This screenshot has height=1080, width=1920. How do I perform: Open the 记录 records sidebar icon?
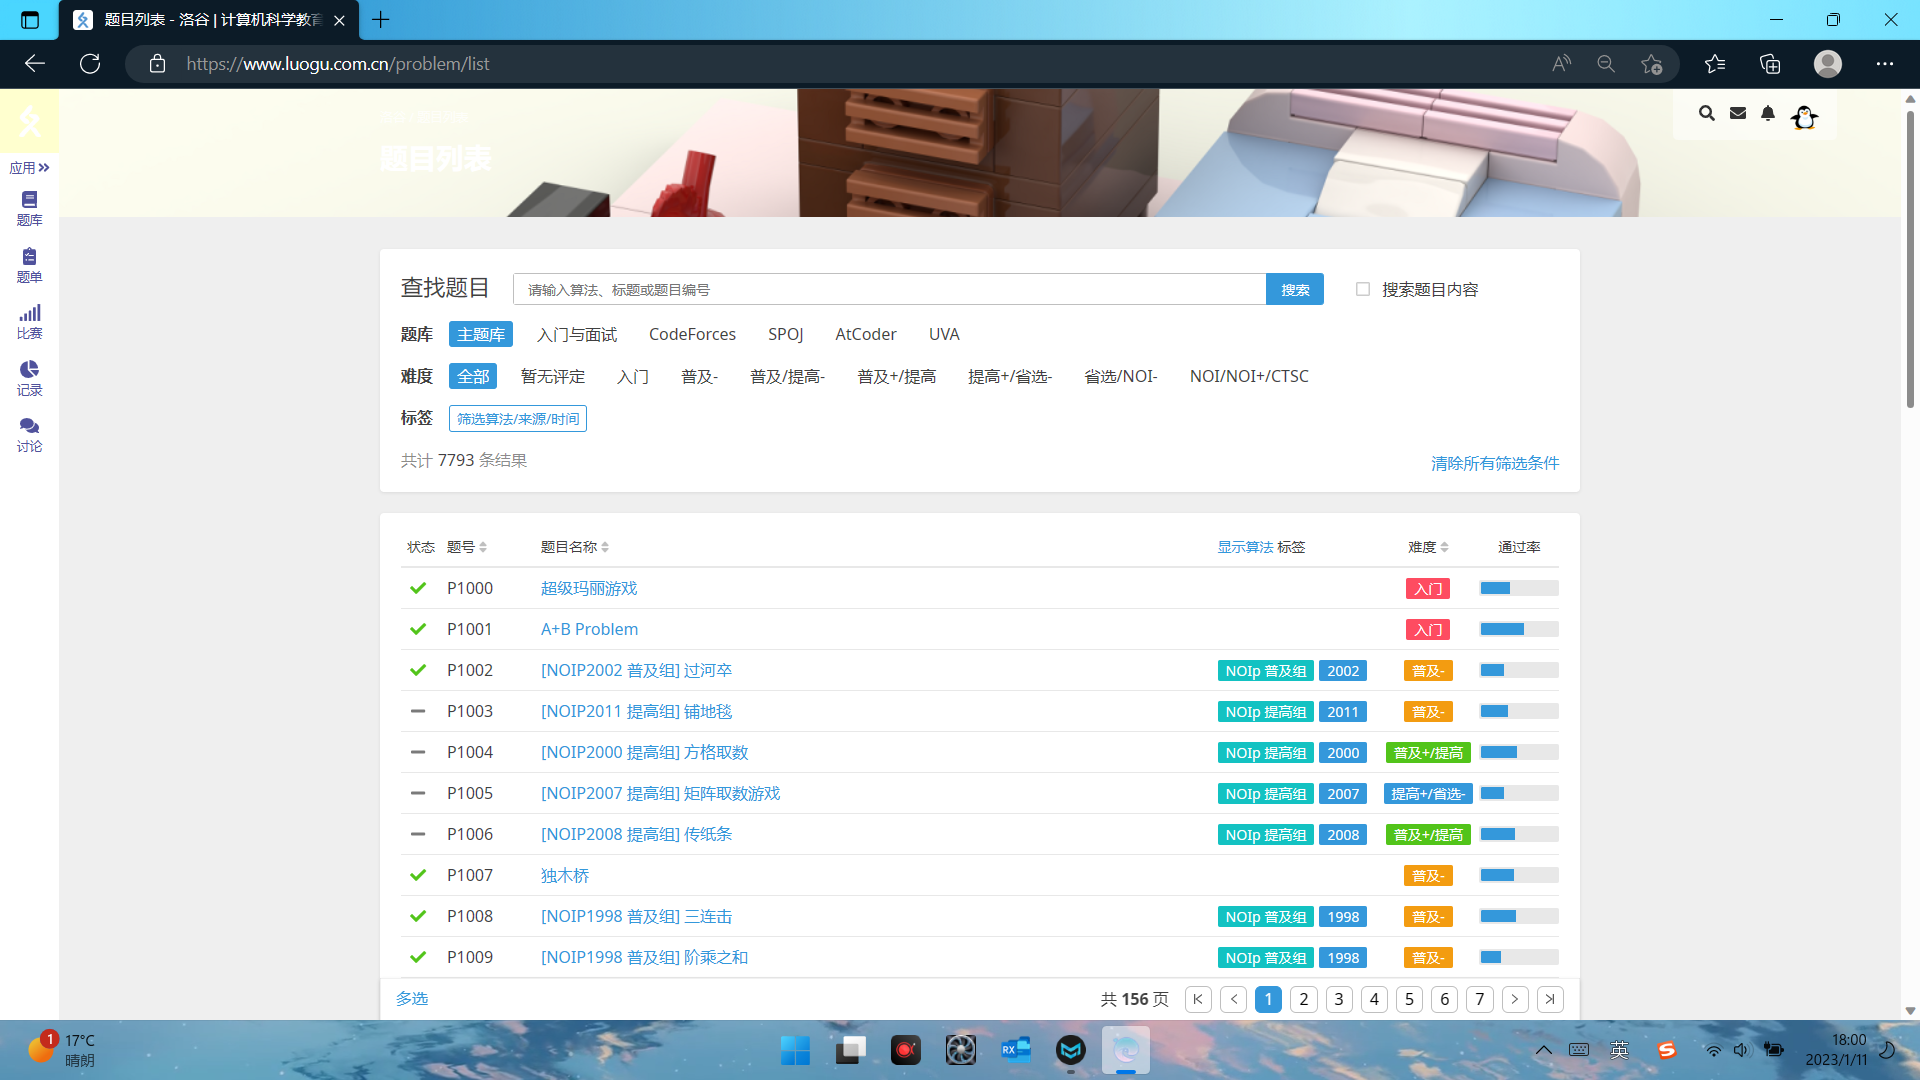pyautogui.click(x=29, y=378)
